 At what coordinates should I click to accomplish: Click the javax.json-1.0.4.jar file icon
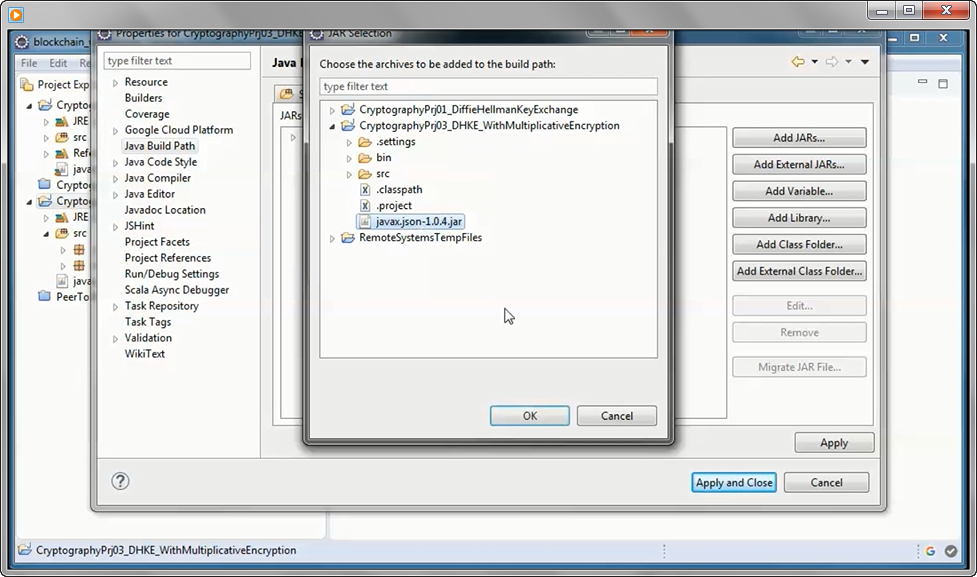[363, 221]
